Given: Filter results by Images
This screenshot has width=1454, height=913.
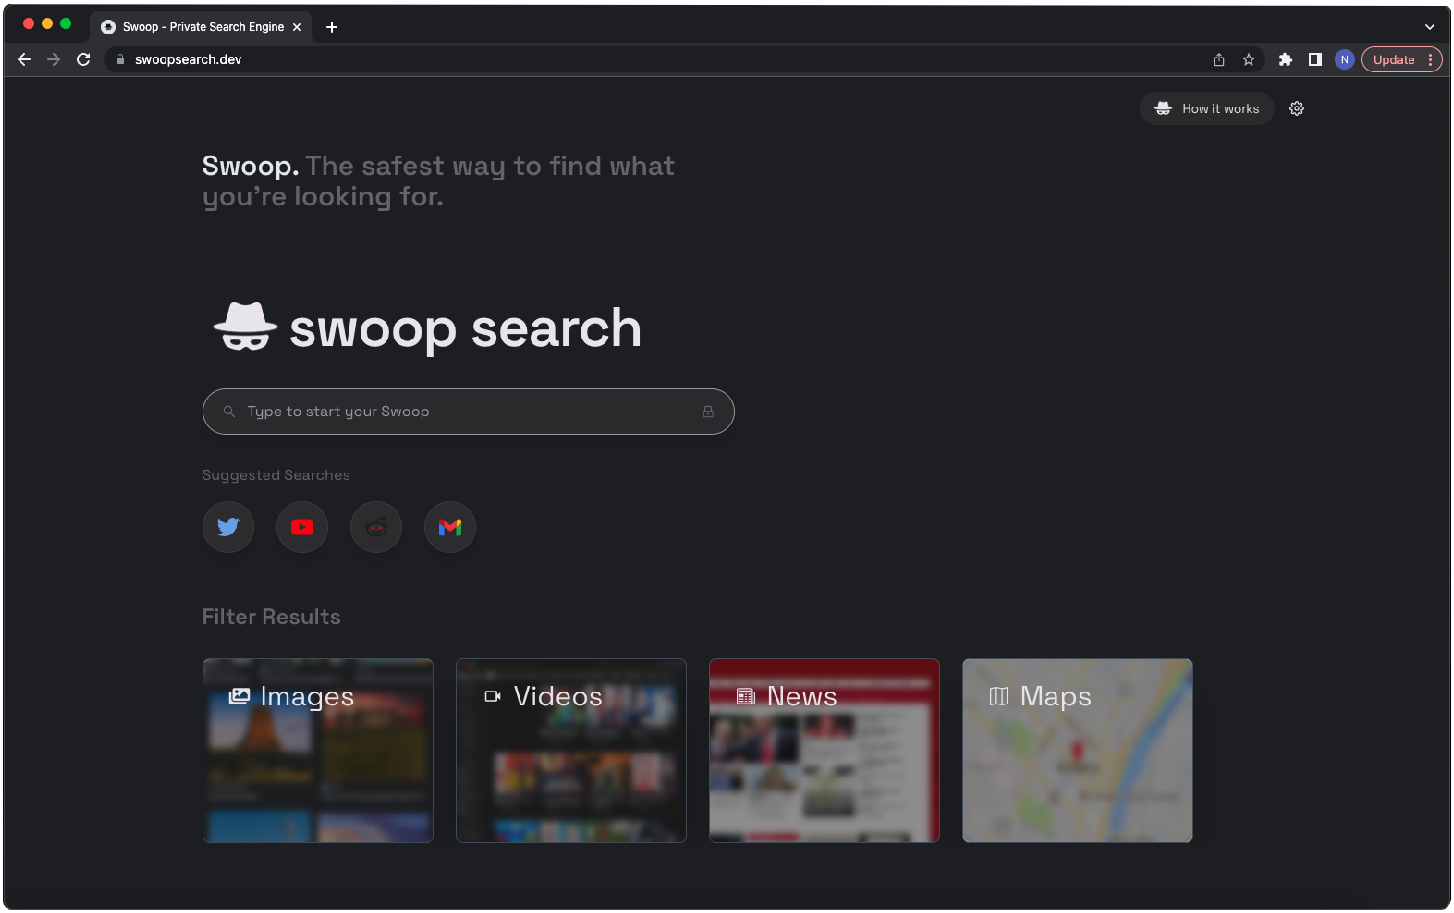Looking at the screenshot, I should point(318,750).
